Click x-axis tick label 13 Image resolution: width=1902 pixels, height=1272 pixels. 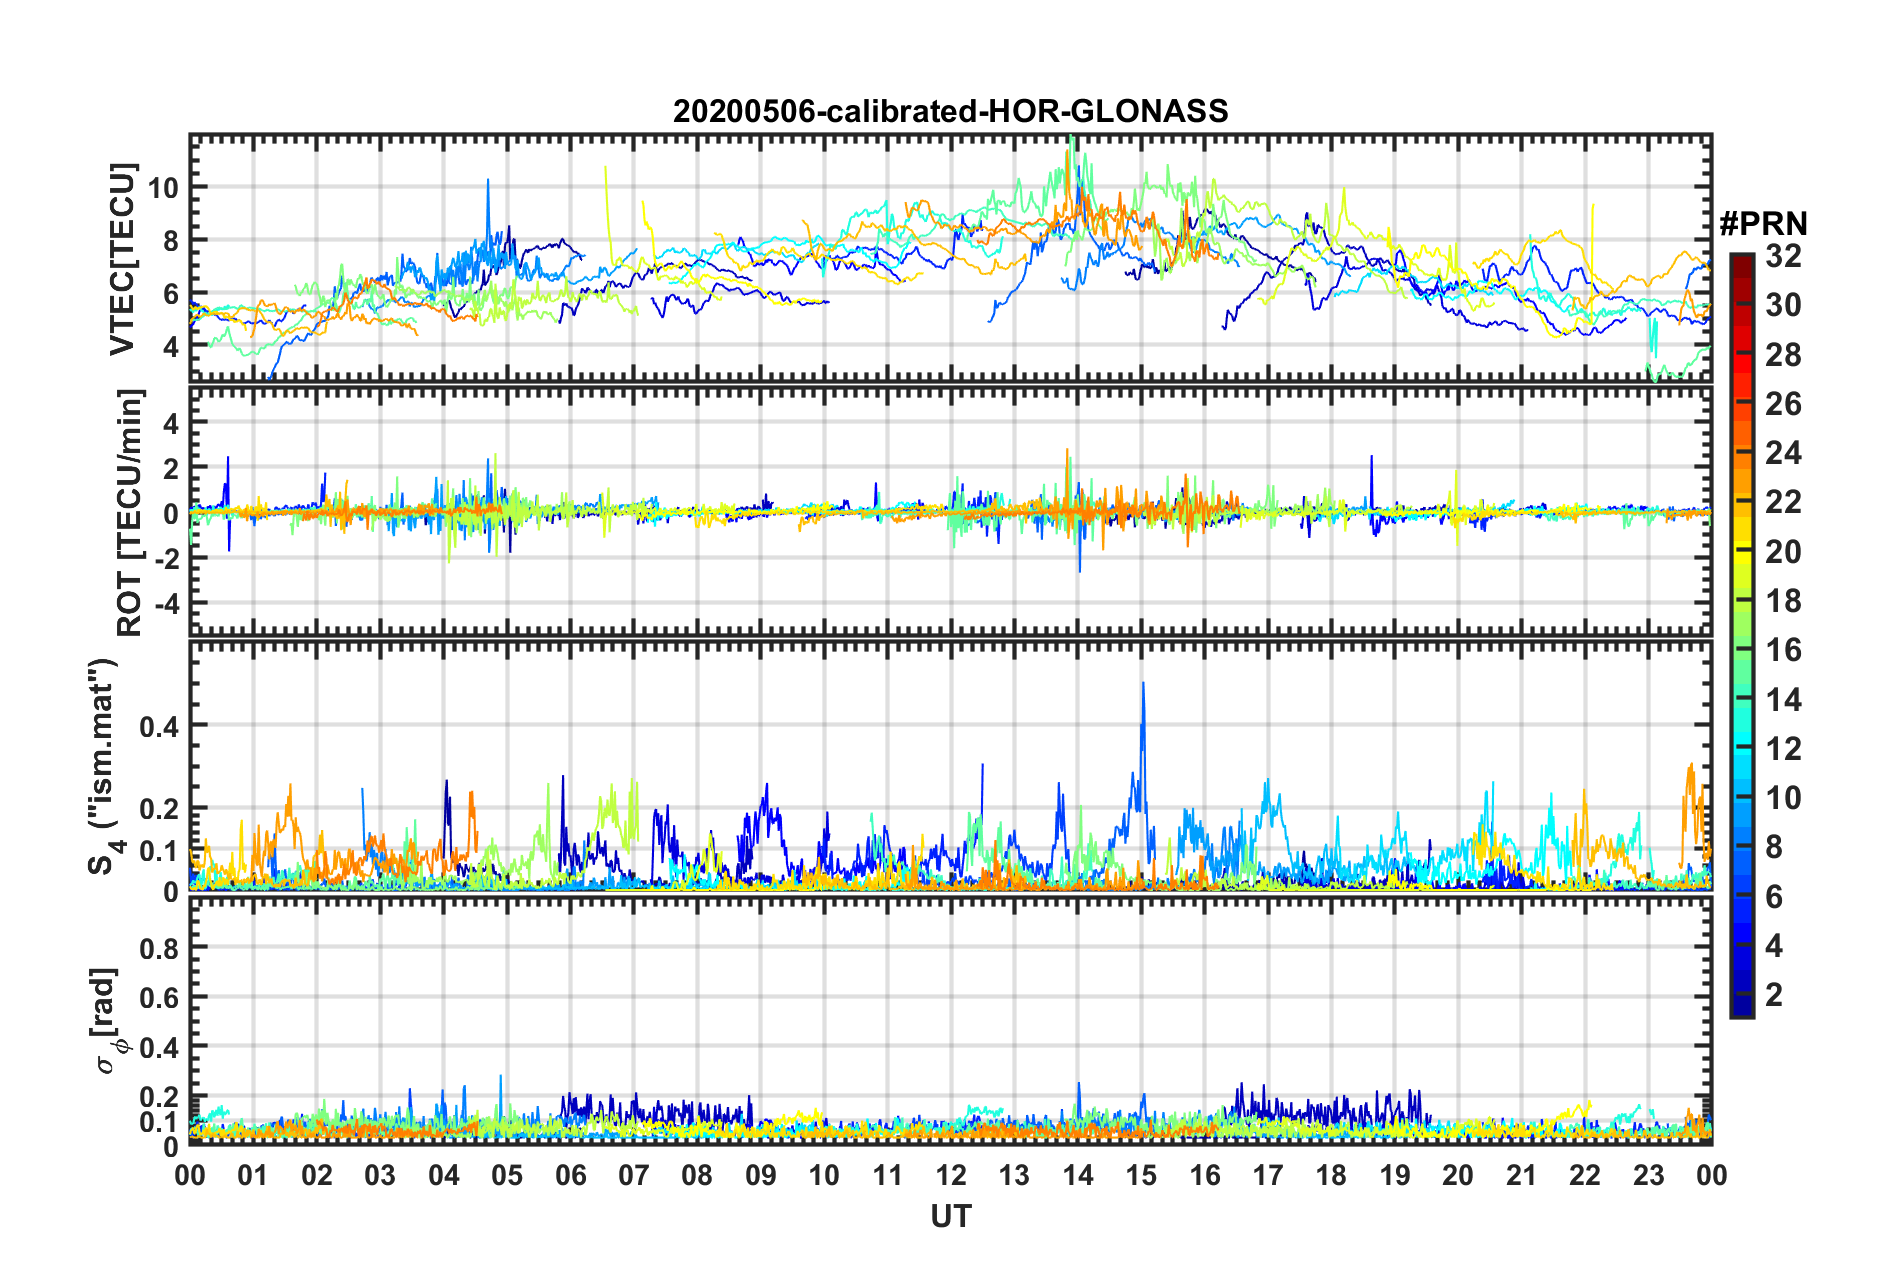[x=1014, y=1175]
